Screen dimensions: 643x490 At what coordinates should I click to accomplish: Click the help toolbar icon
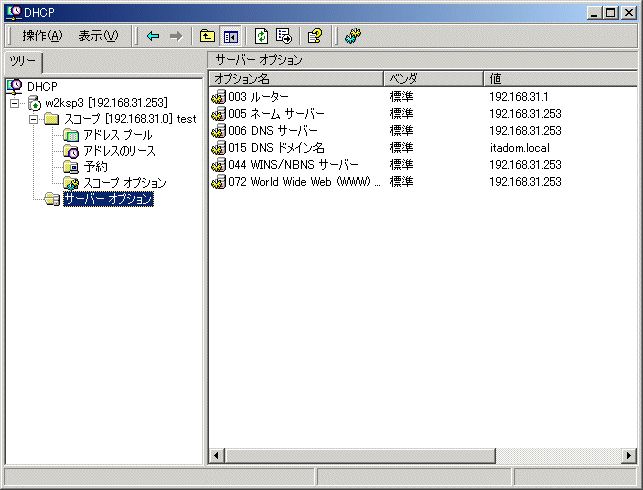(x=315, y=36)
